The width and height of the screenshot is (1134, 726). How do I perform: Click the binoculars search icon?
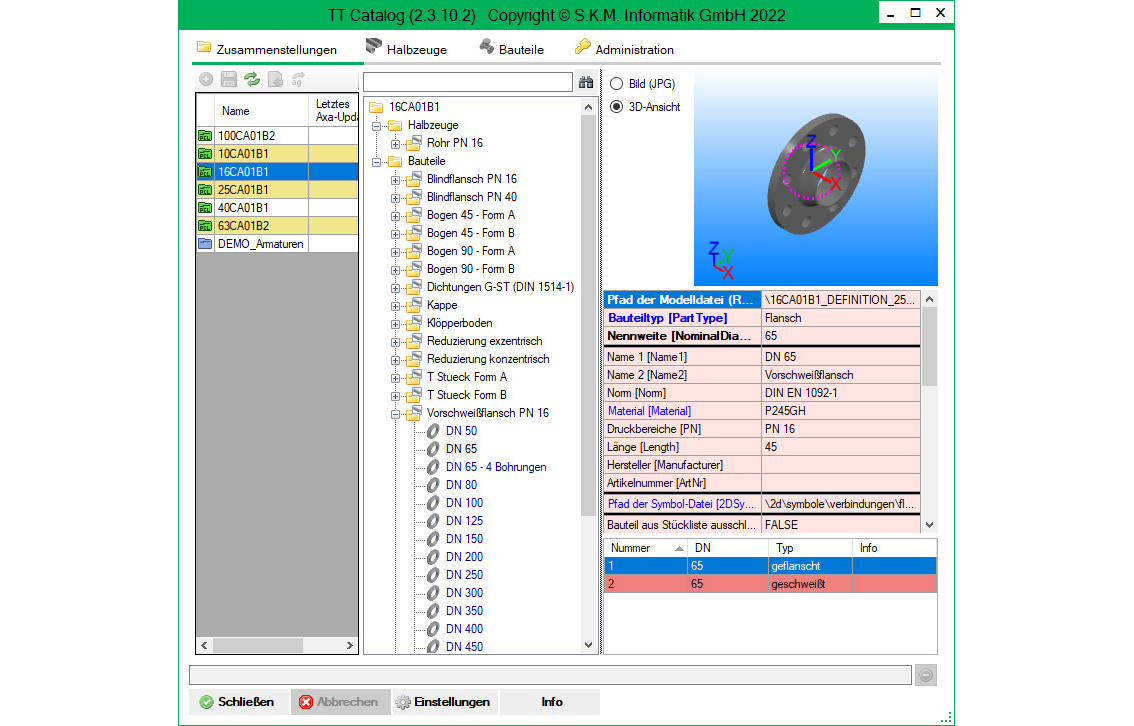point(586,82)
